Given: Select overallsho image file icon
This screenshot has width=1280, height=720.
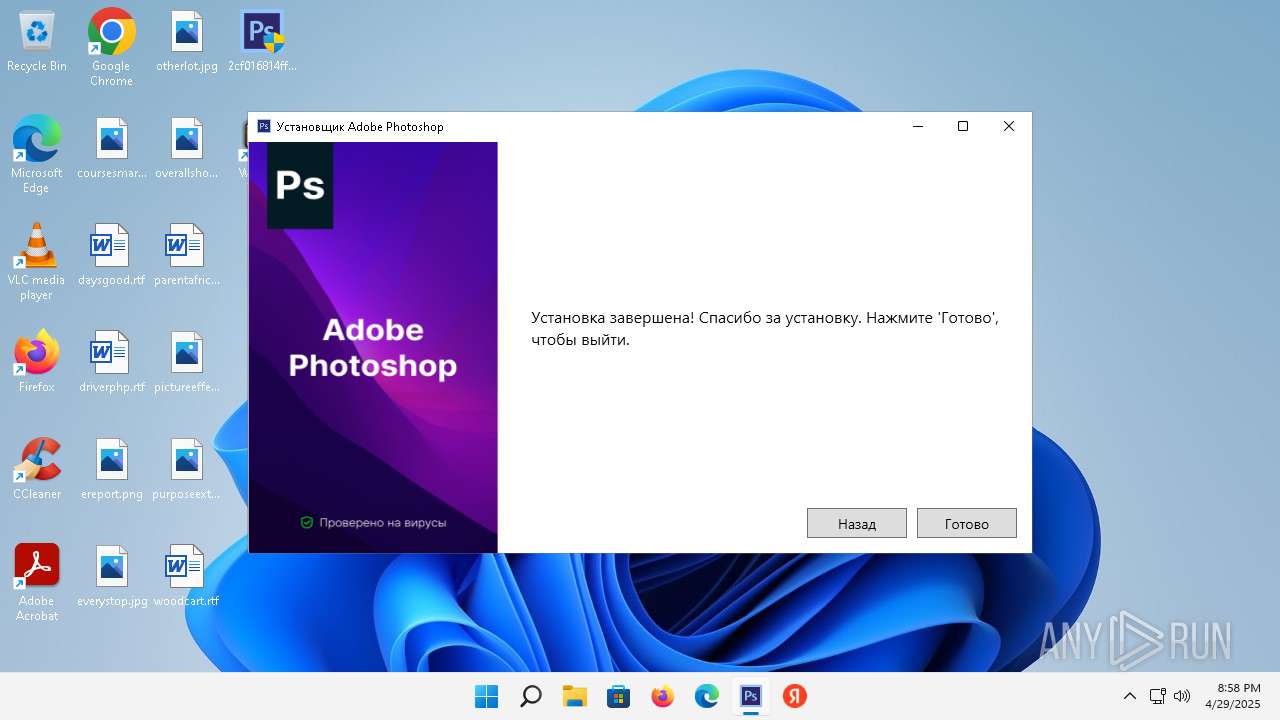Looking at the screenshot, I should (187, 149).
